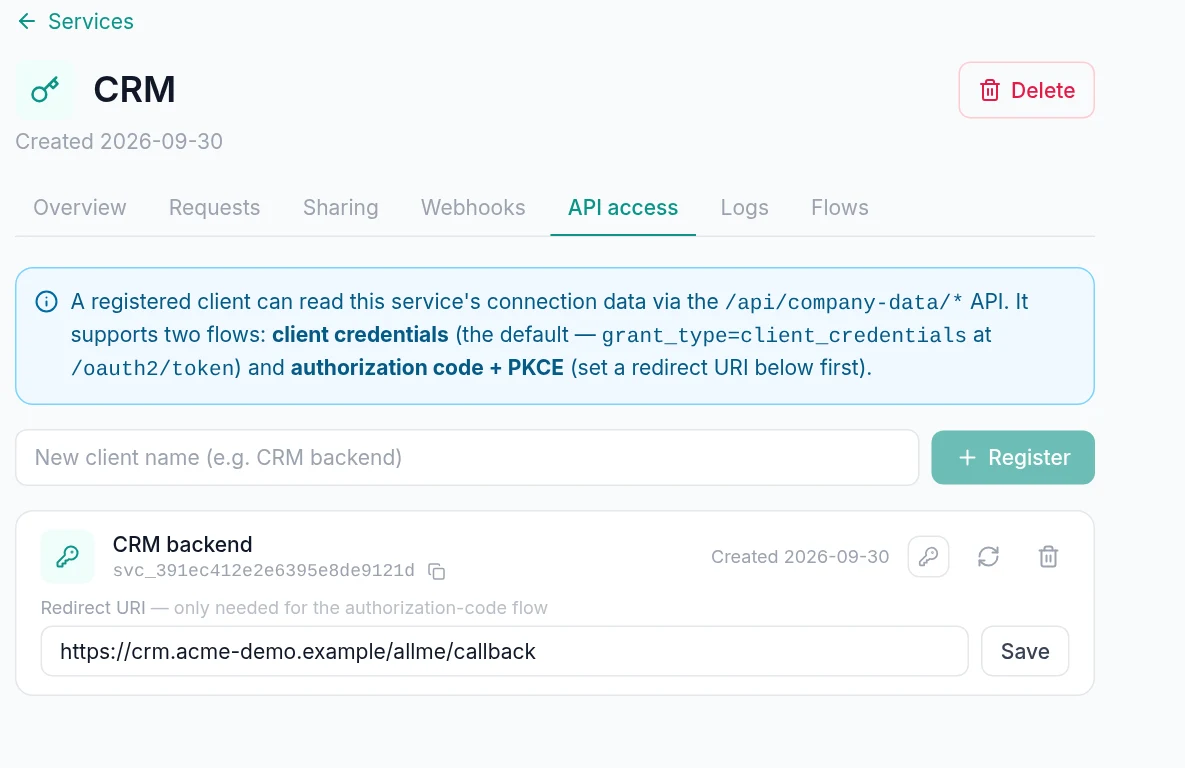Click the authorization code + PKCE text
The width and height of the screenshot is (1185, 768).
[x=427, y=367]
